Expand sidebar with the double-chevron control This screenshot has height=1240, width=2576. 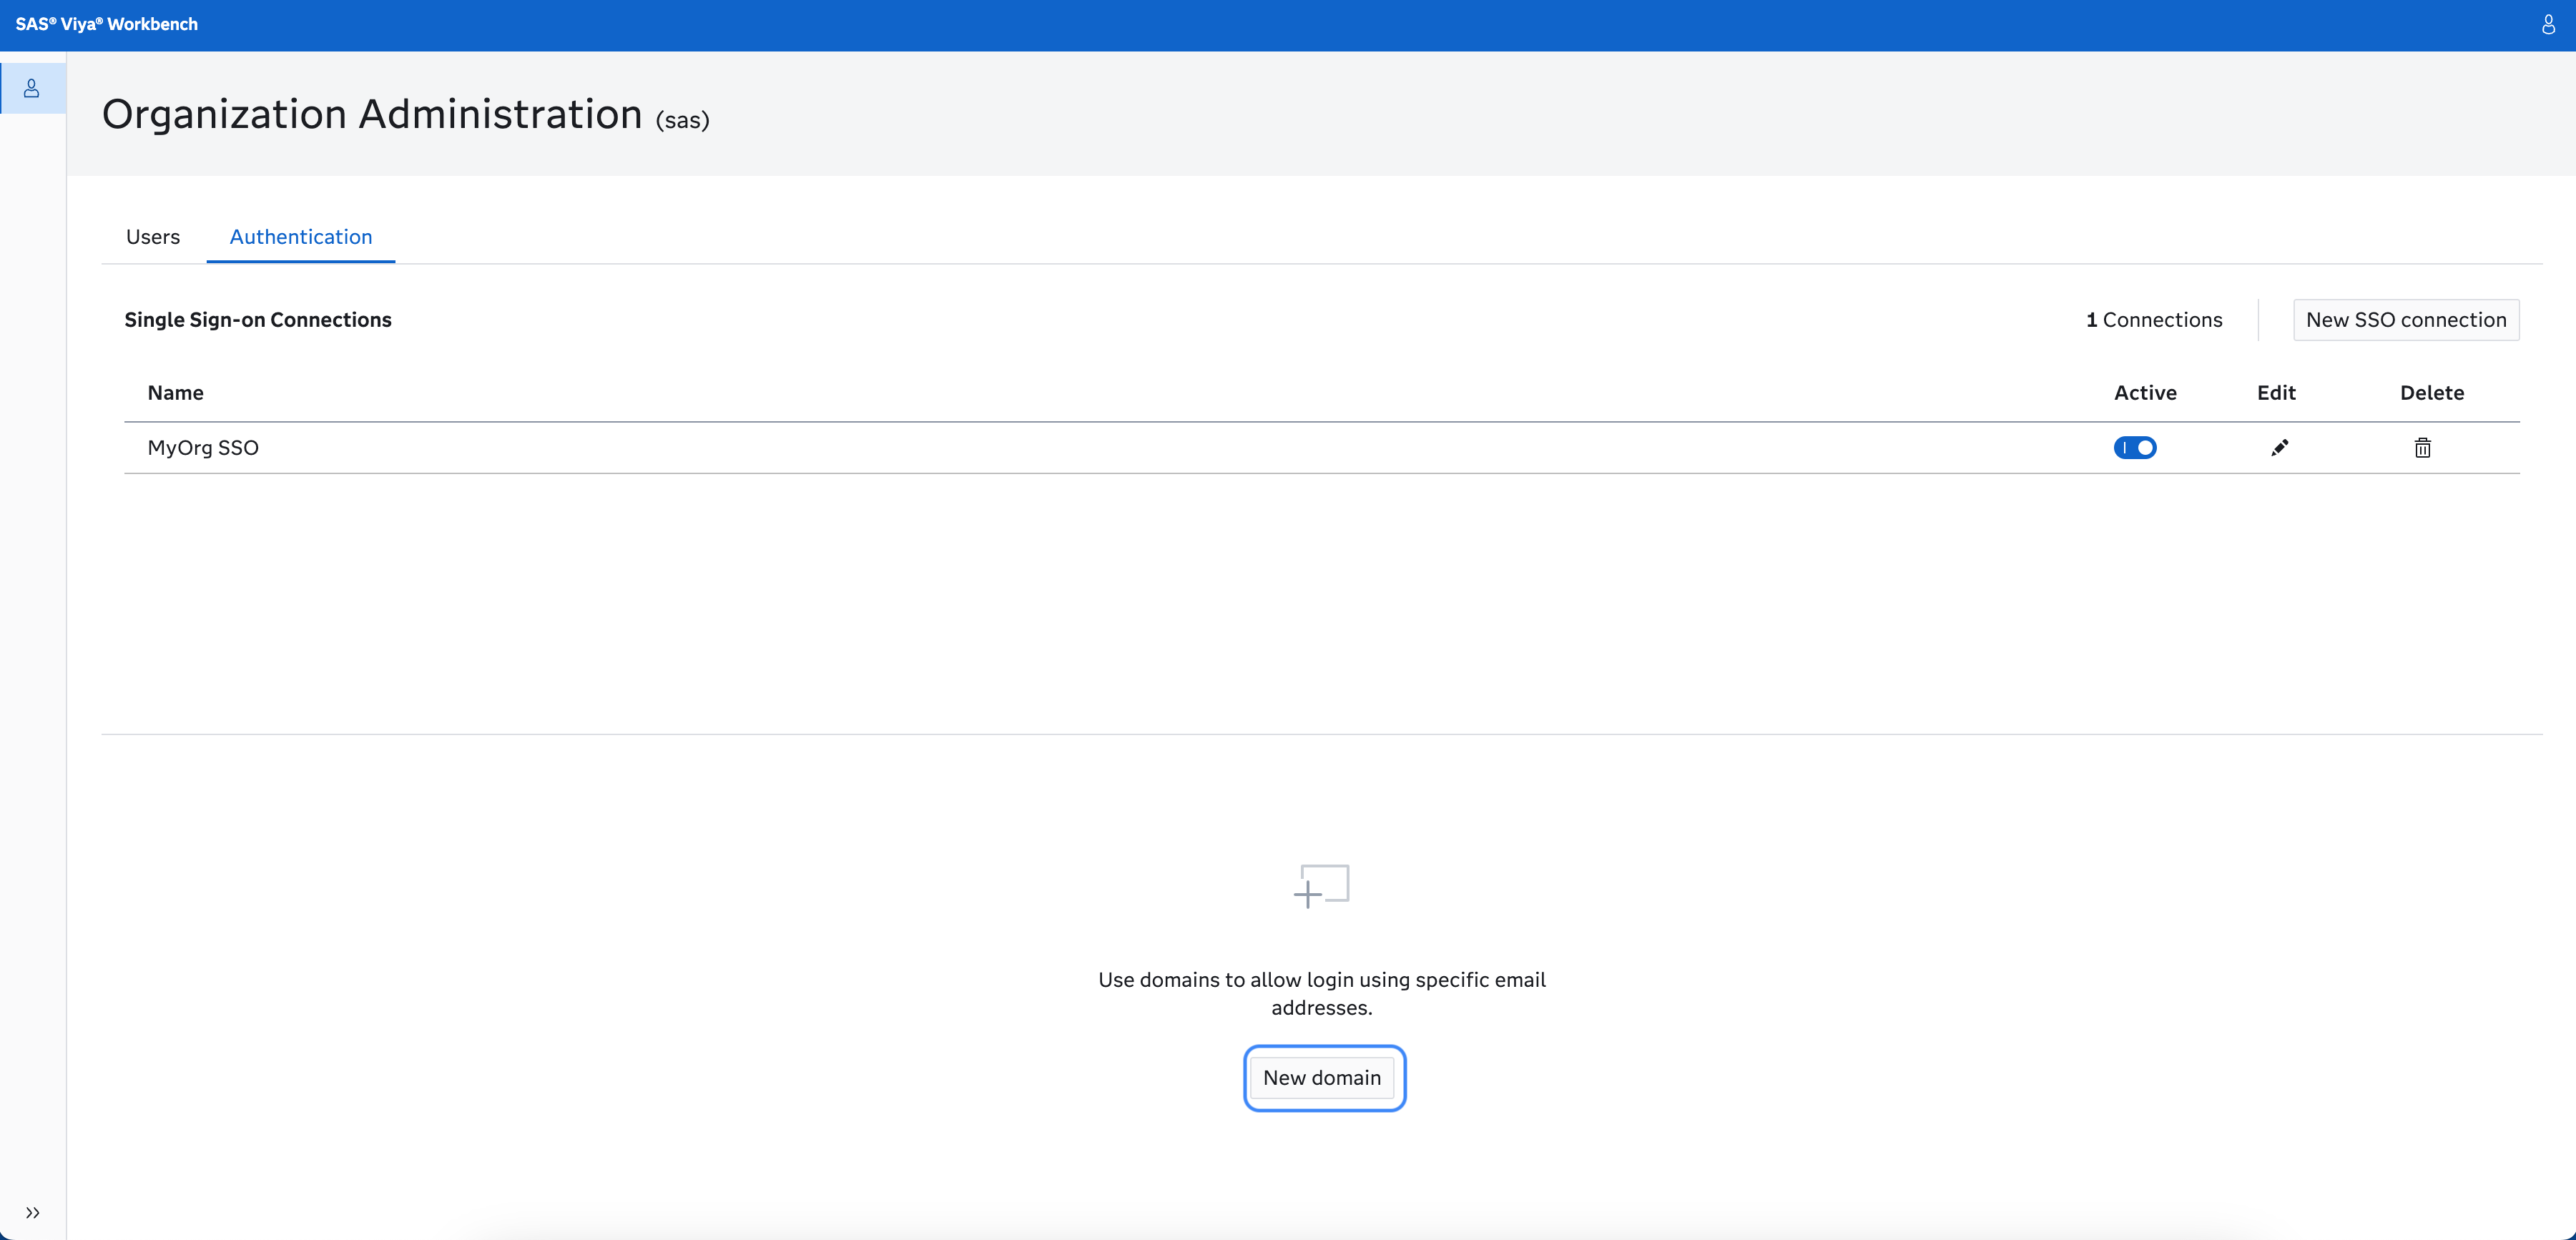pyautogui.click(x=32, y=1212)
